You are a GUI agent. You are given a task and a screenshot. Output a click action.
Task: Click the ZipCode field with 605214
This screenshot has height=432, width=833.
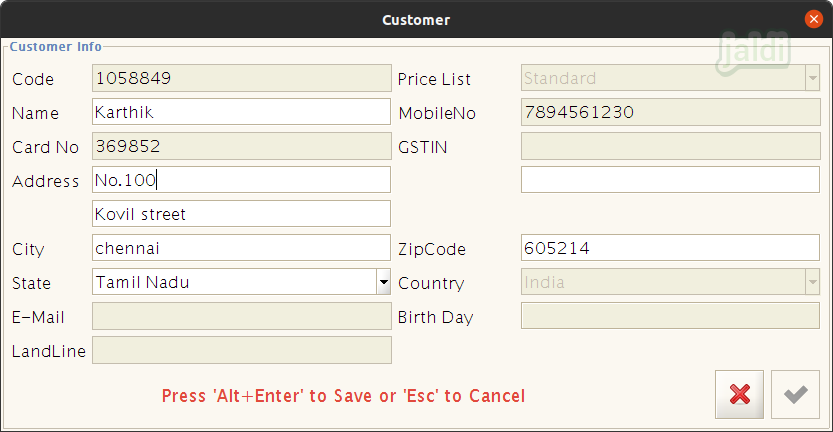click(670, 248)
